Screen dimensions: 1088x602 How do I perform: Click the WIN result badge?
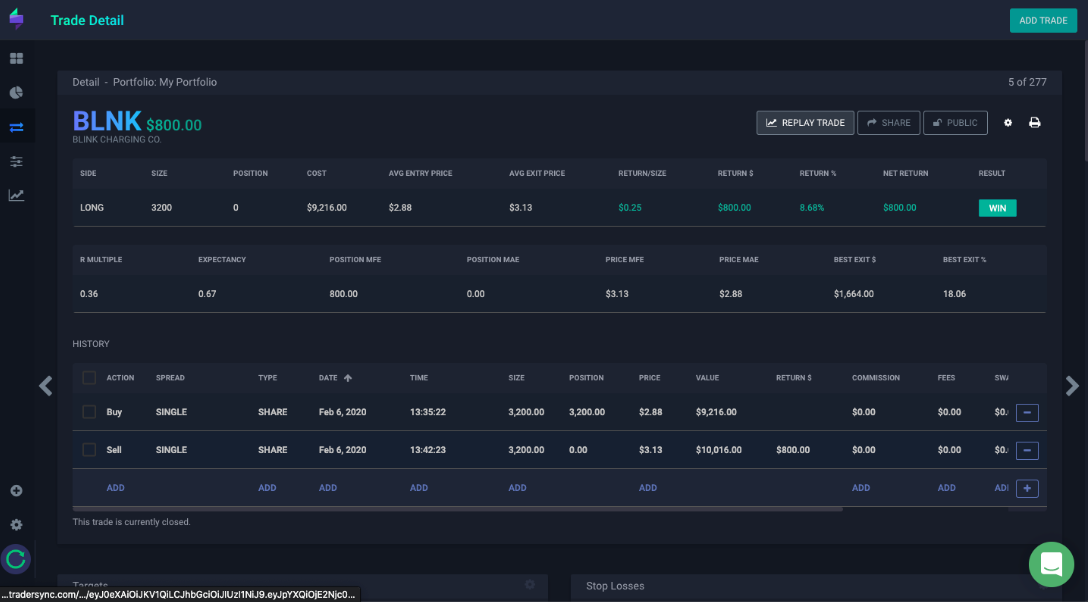997,208
